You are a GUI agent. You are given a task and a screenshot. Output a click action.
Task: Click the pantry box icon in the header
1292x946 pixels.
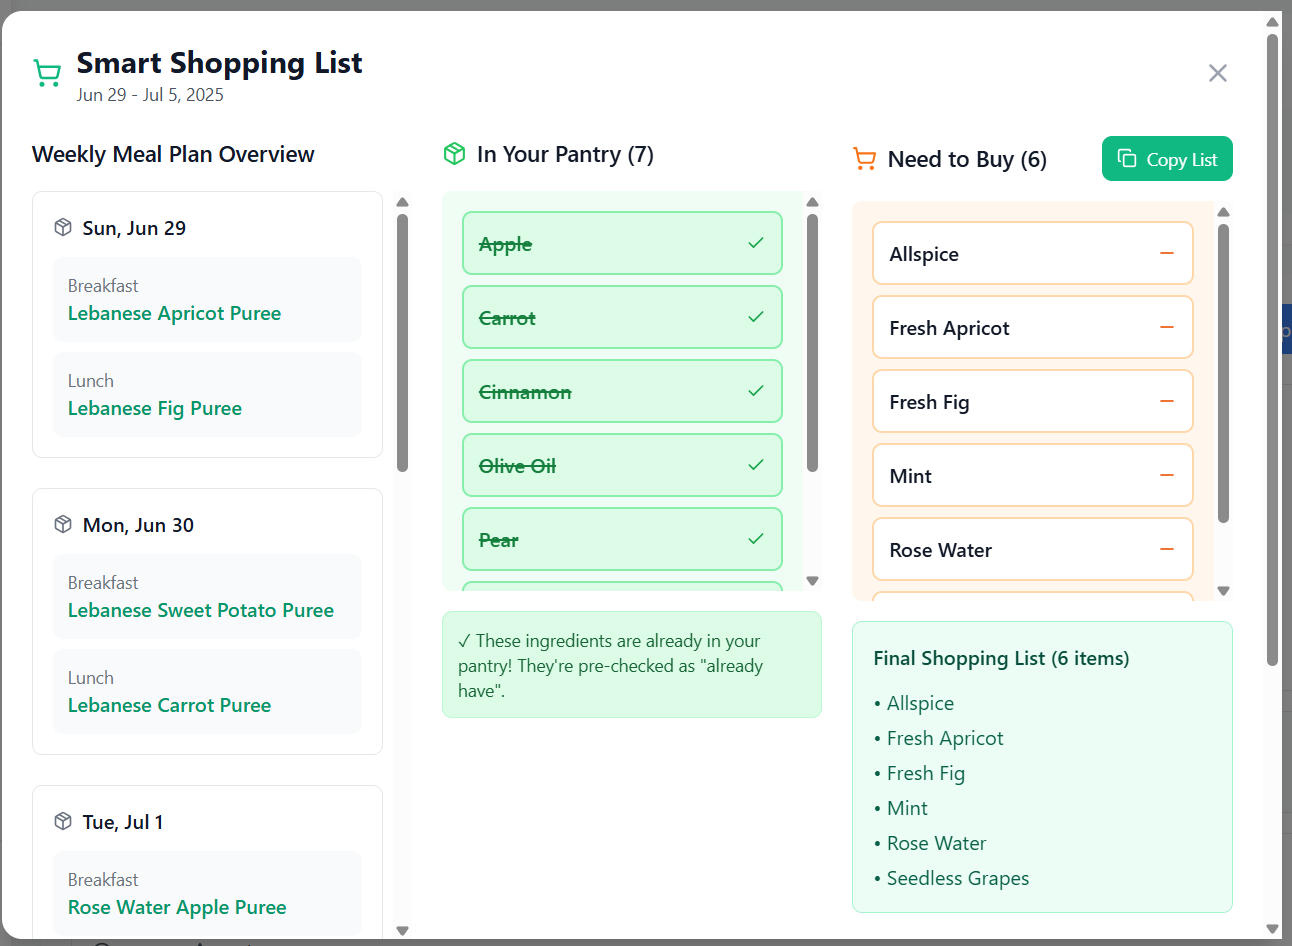[x=454, y=153]
